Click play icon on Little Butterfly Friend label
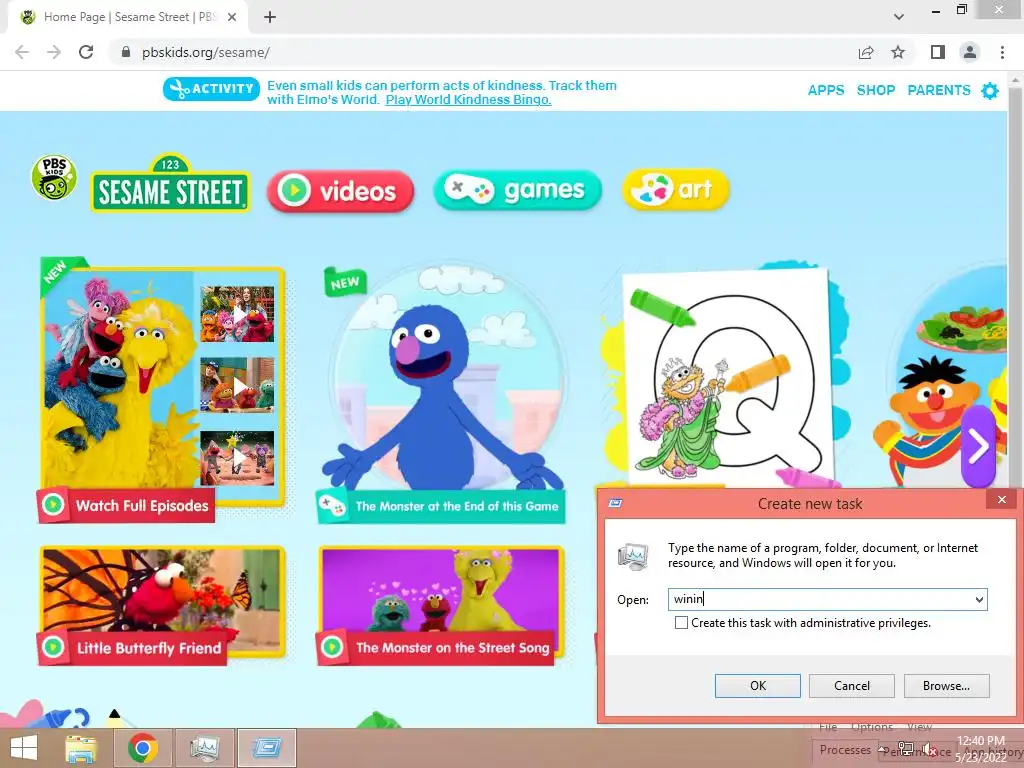The image size is (1024, 768). point(54,647)
